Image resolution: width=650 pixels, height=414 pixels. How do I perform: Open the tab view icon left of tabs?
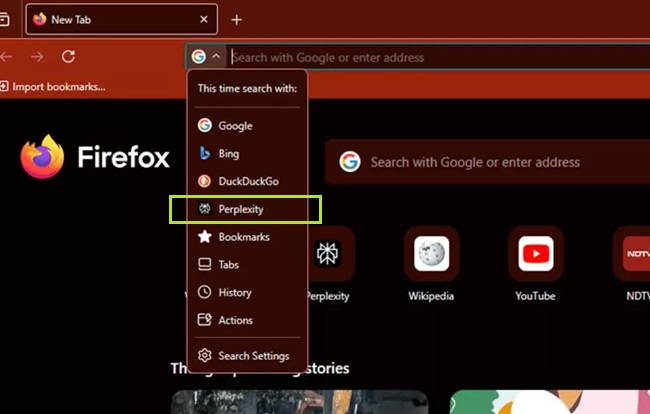(x=4, y=19)
